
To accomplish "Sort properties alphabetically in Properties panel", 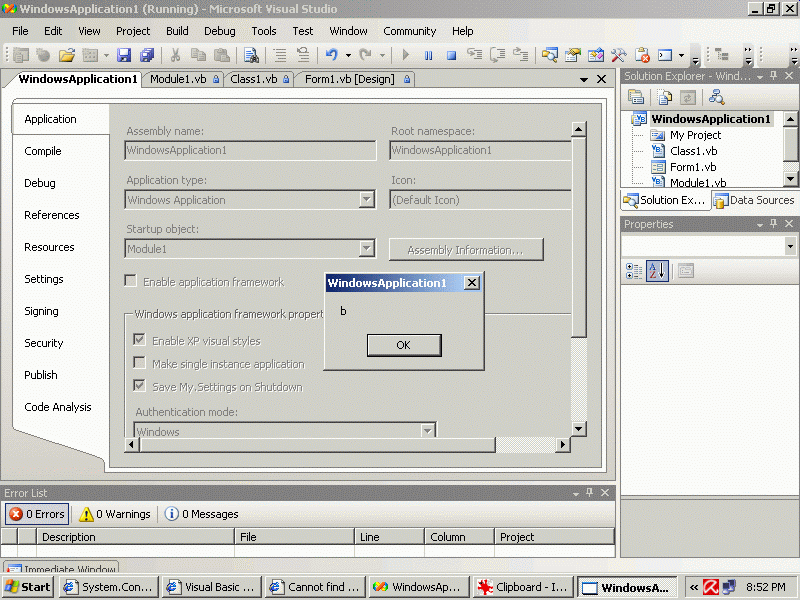I will tap(657, 271).
